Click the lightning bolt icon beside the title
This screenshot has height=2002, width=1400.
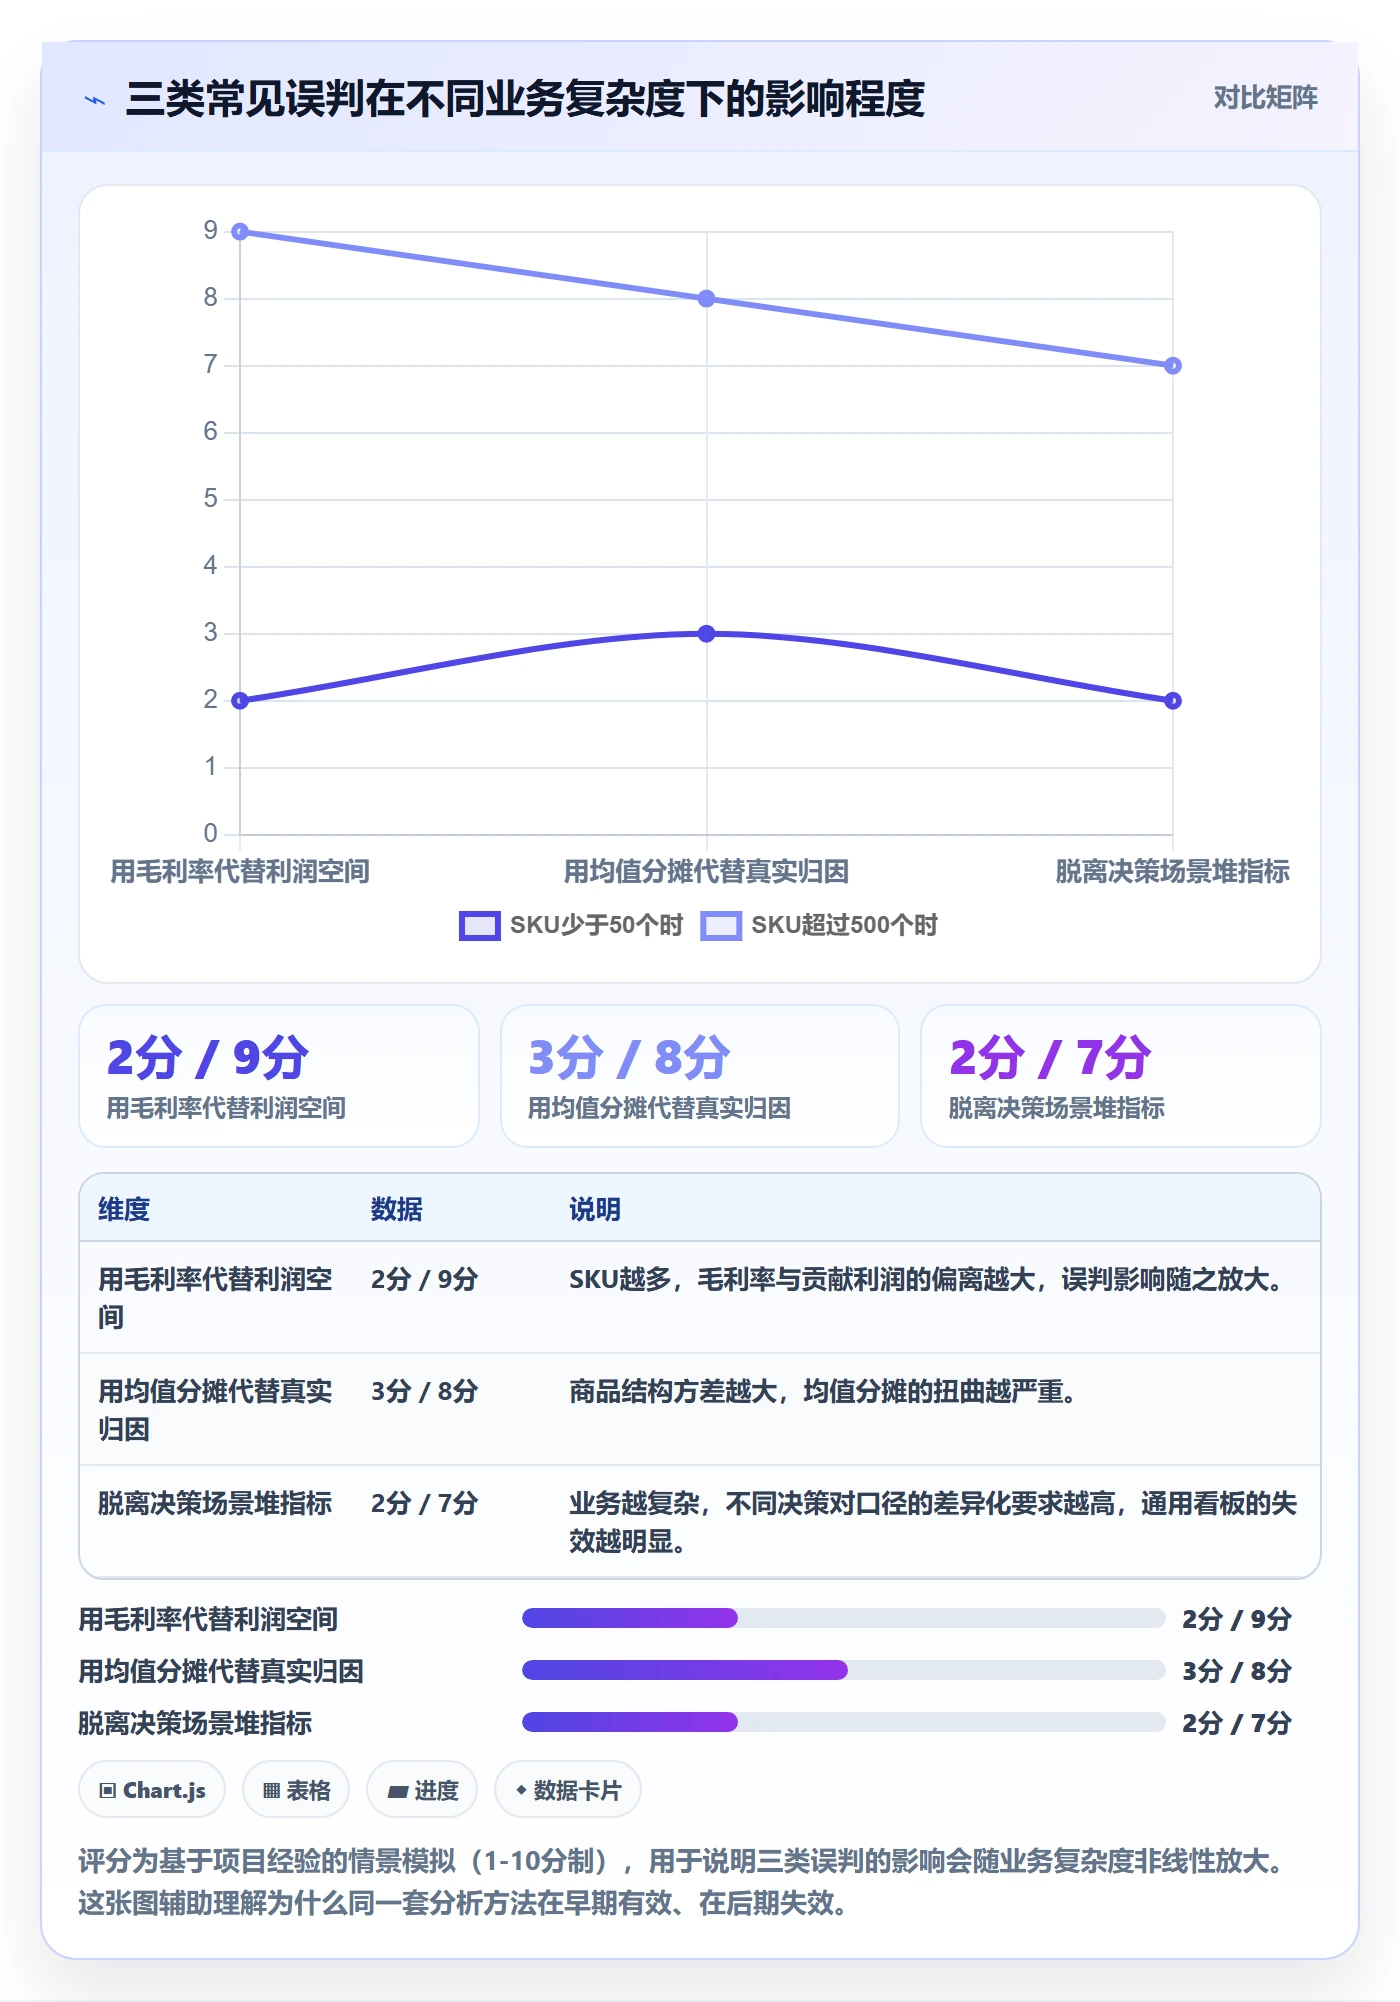95,100
